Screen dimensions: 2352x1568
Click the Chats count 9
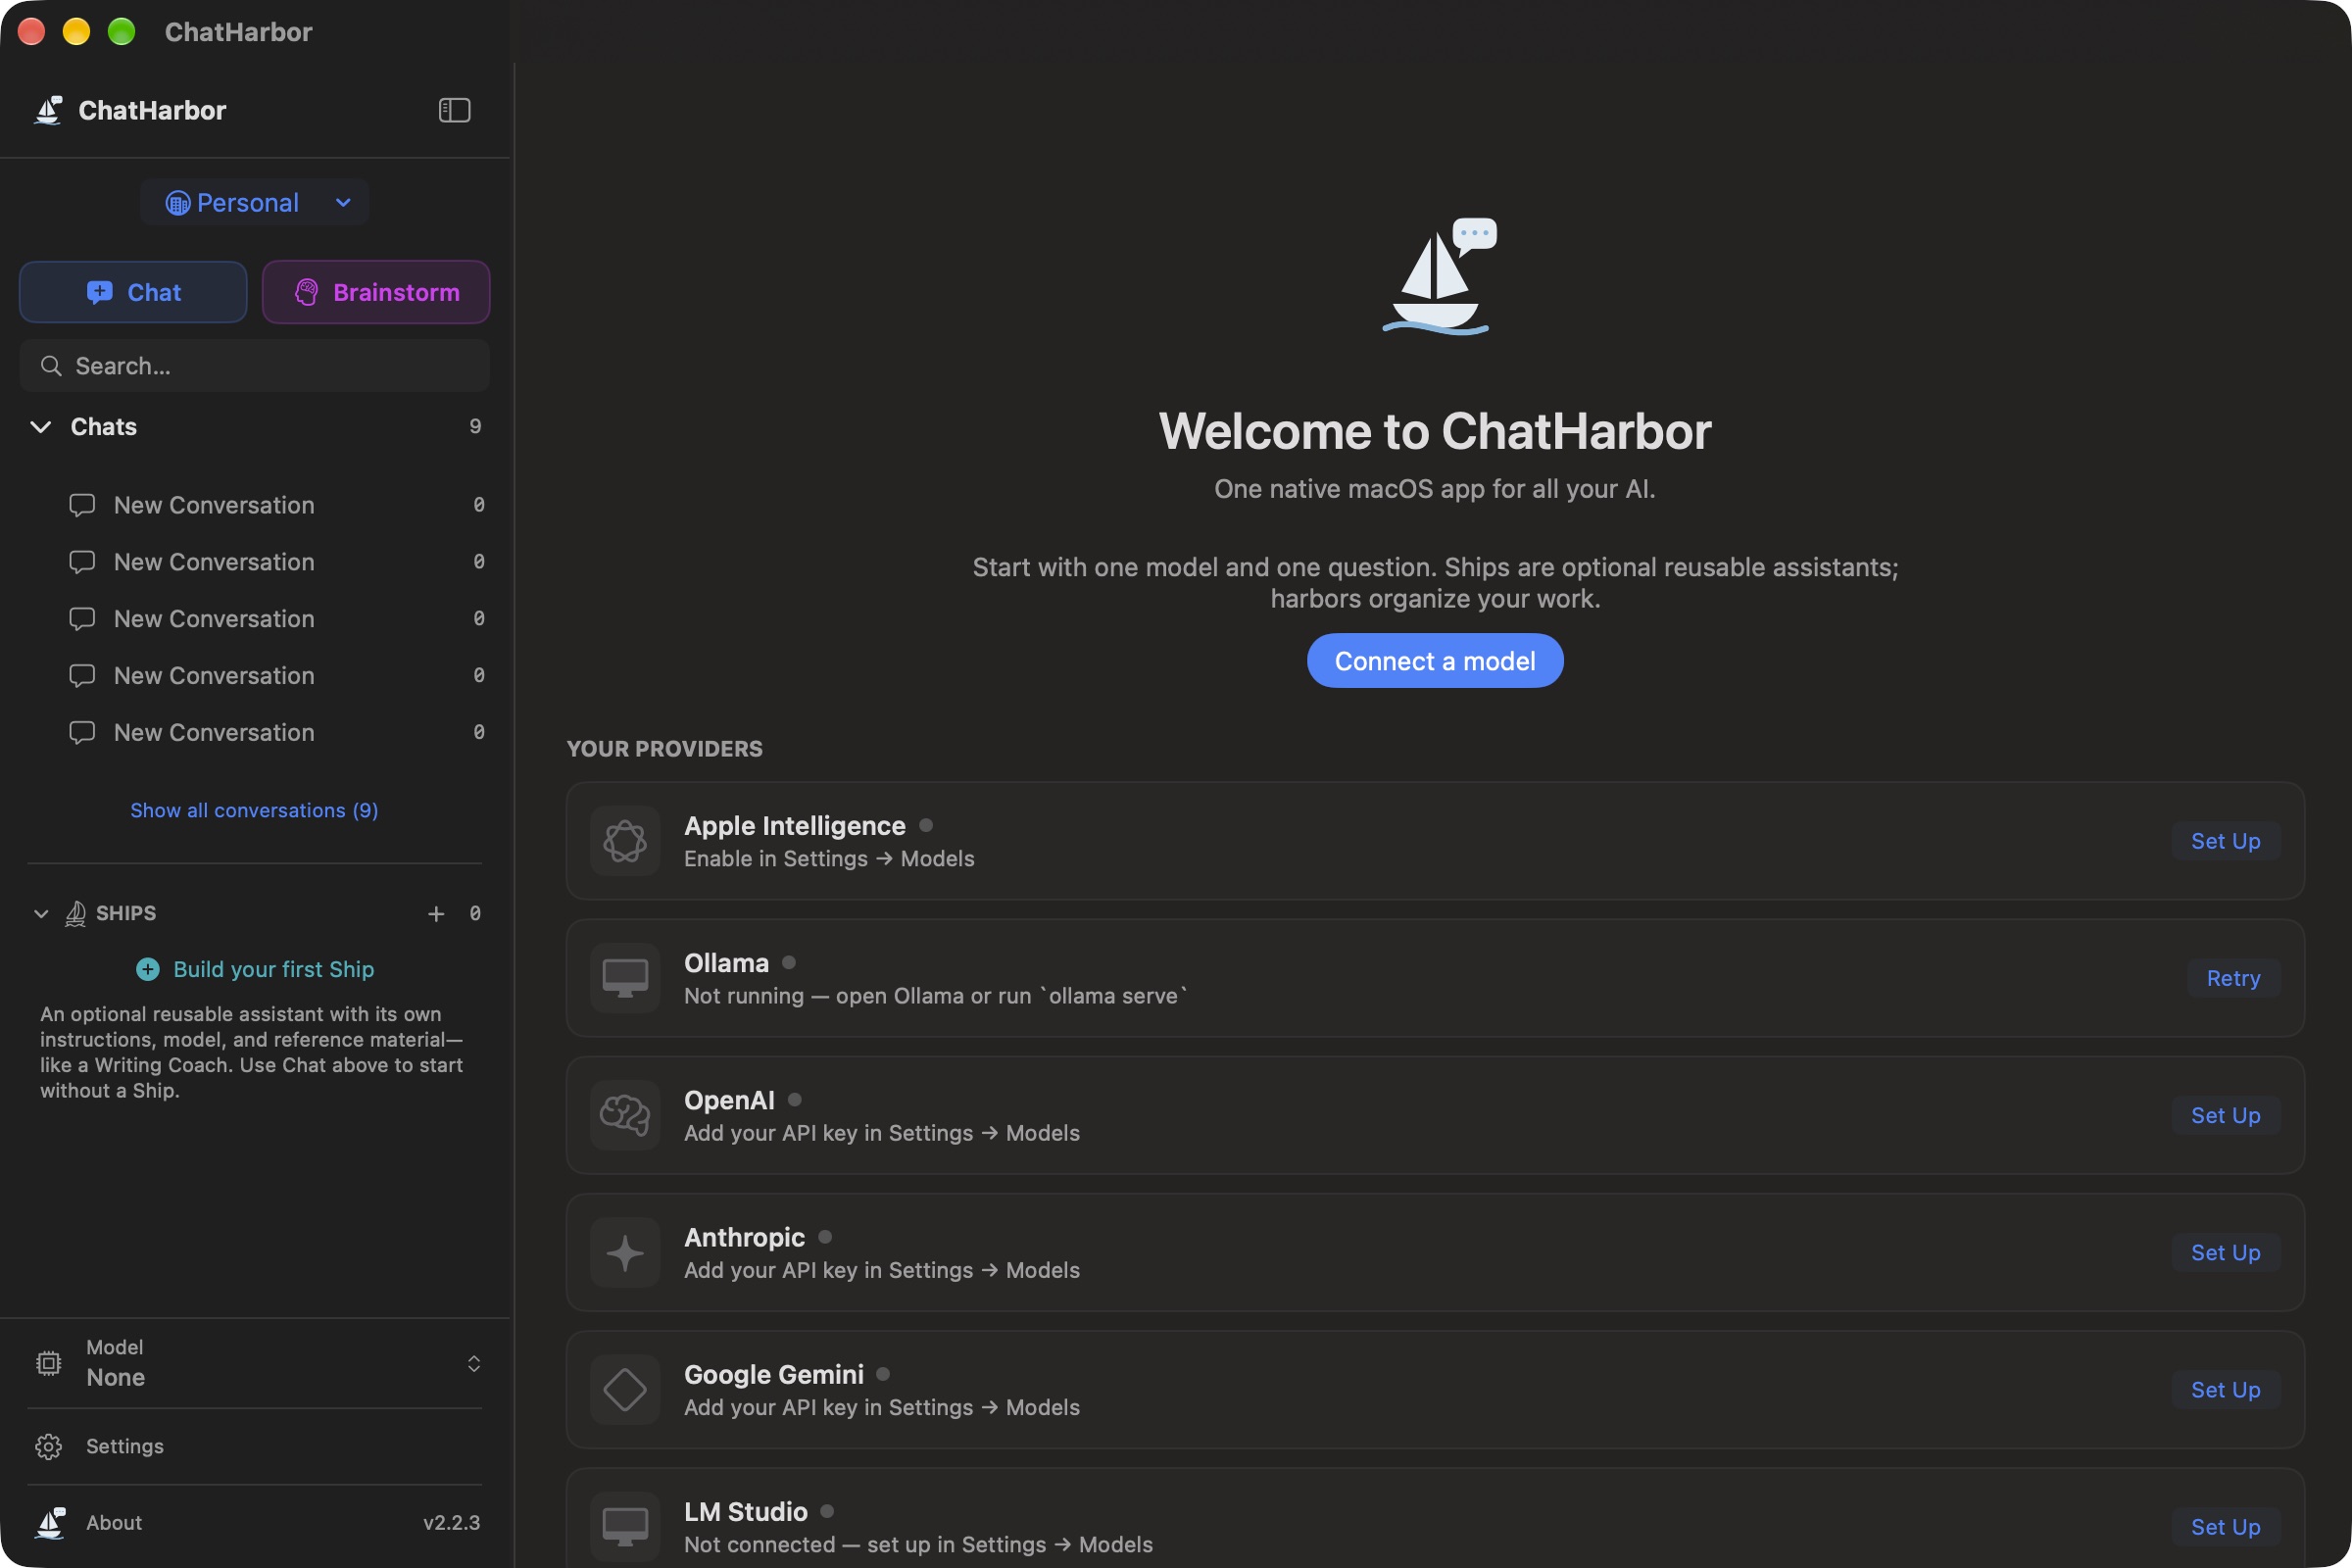[475, 426]
